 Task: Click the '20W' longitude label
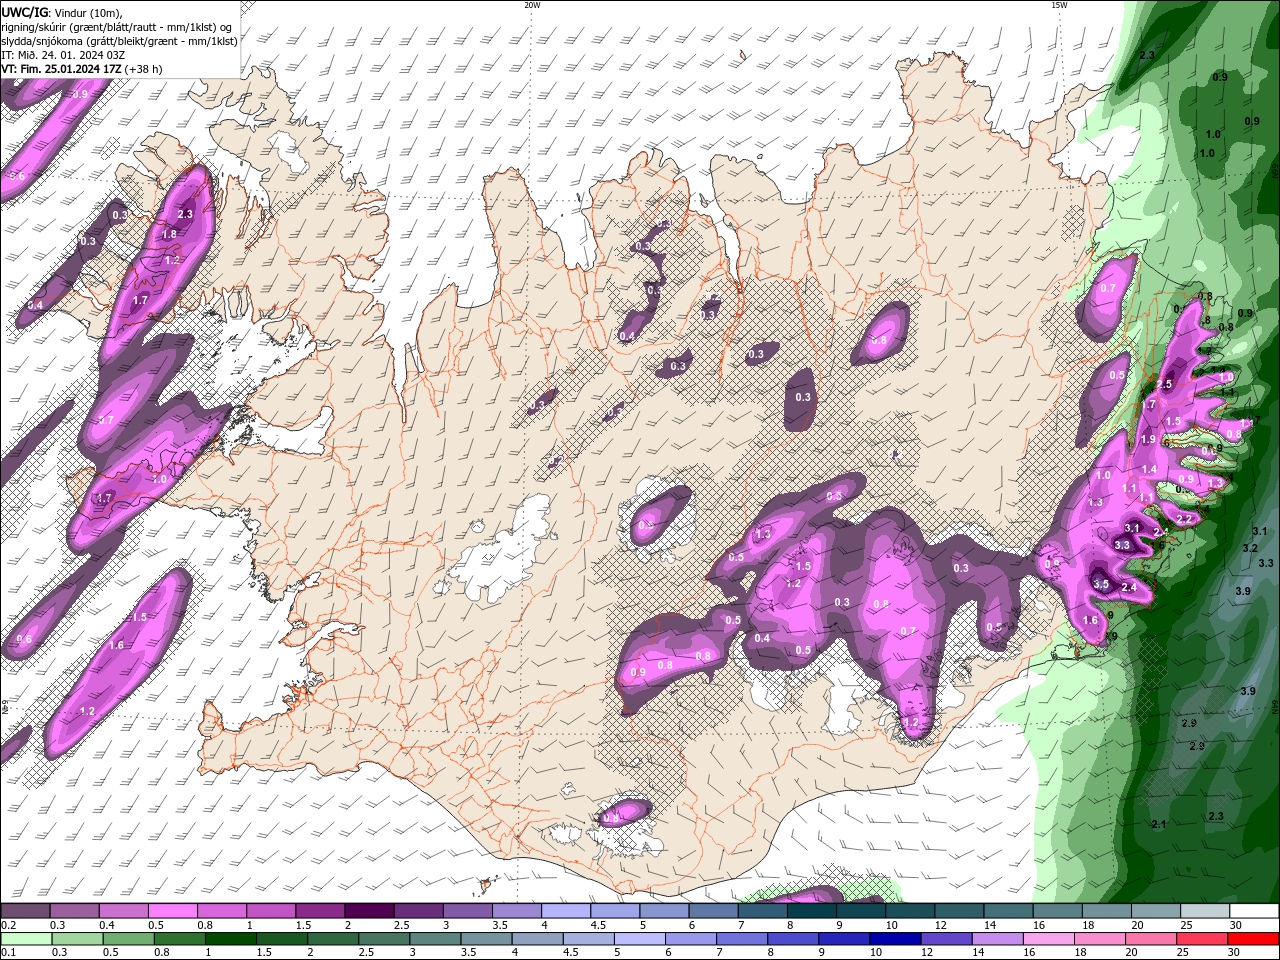532,5
